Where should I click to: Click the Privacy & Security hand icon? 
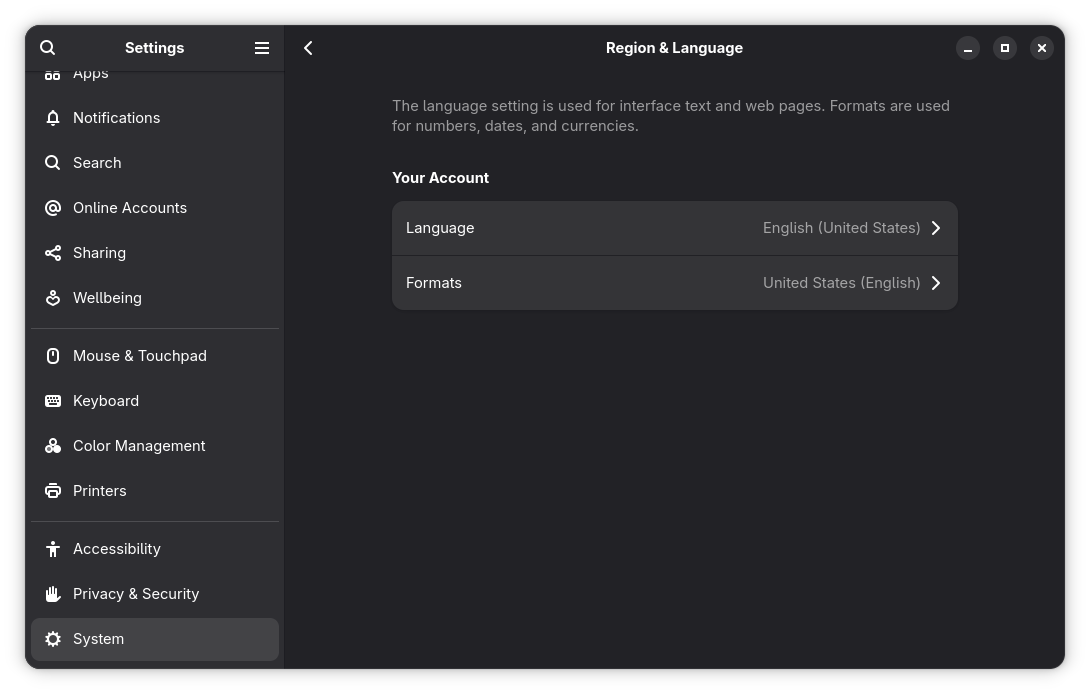click(53, 594)
